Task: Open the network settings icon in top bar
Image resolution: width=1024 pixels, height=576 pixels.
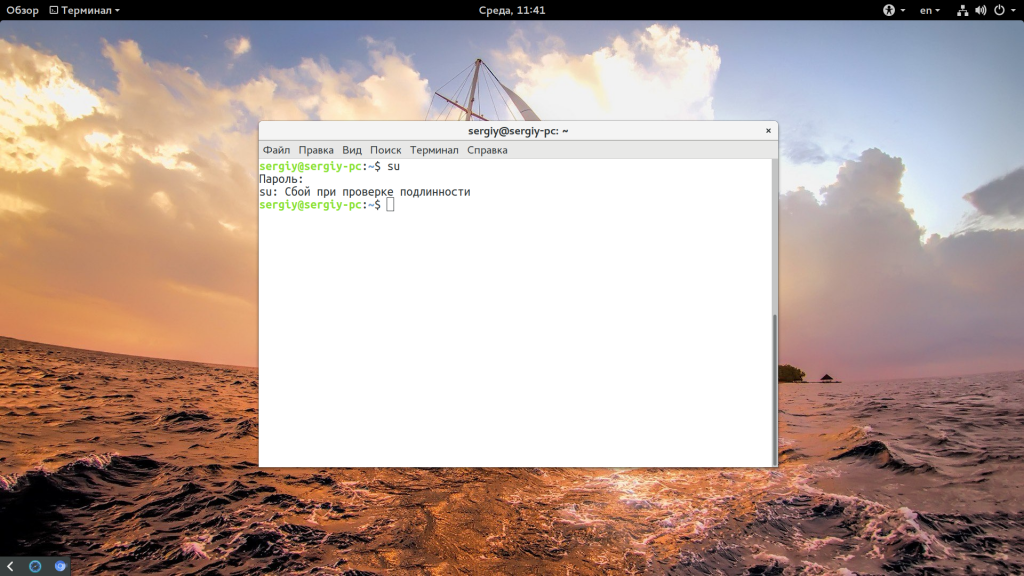Action: [x=963, y=10]
